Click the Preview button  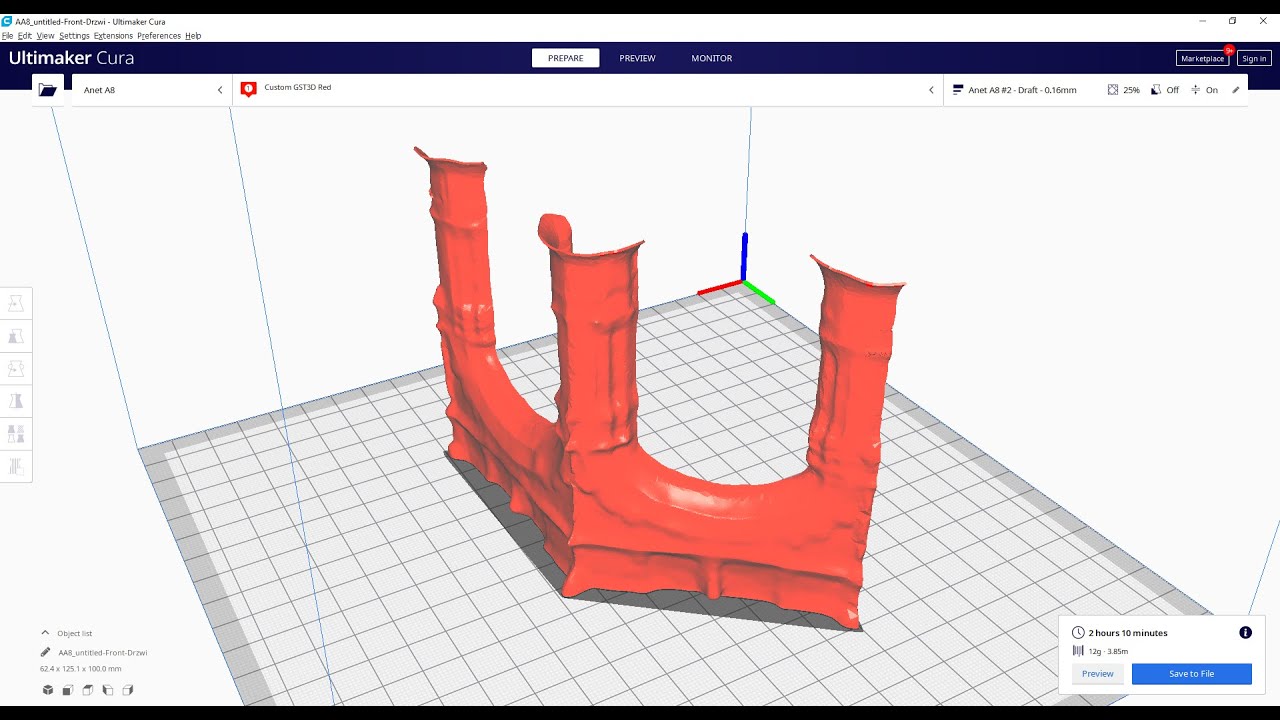click(x=1097, y=674)
